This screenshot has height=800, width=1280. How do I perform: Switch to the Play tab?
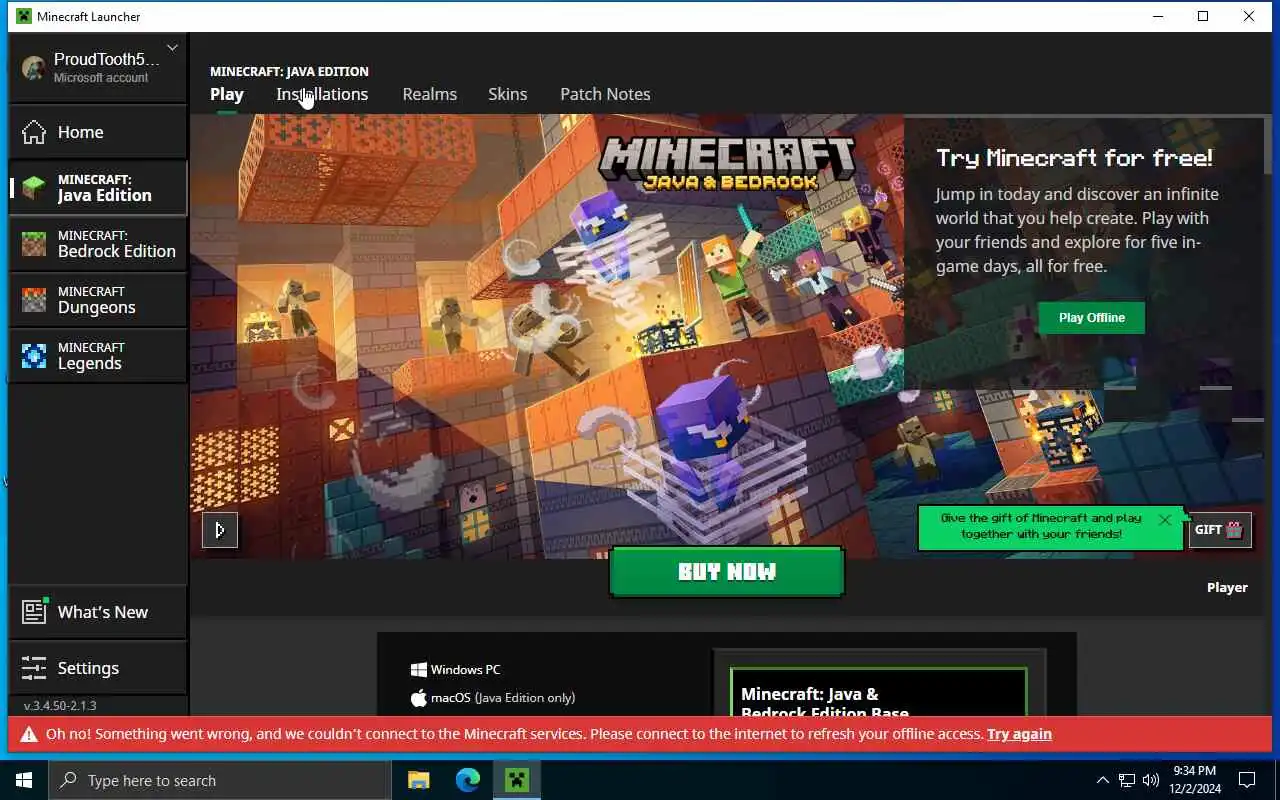227,94
